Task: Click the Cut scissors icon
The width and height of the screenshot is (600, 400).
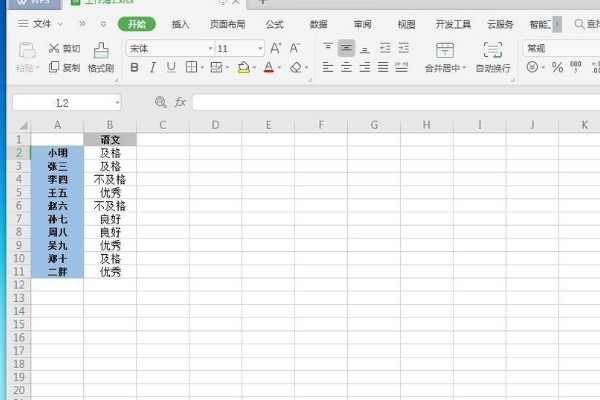Action: tap(54, 48)
